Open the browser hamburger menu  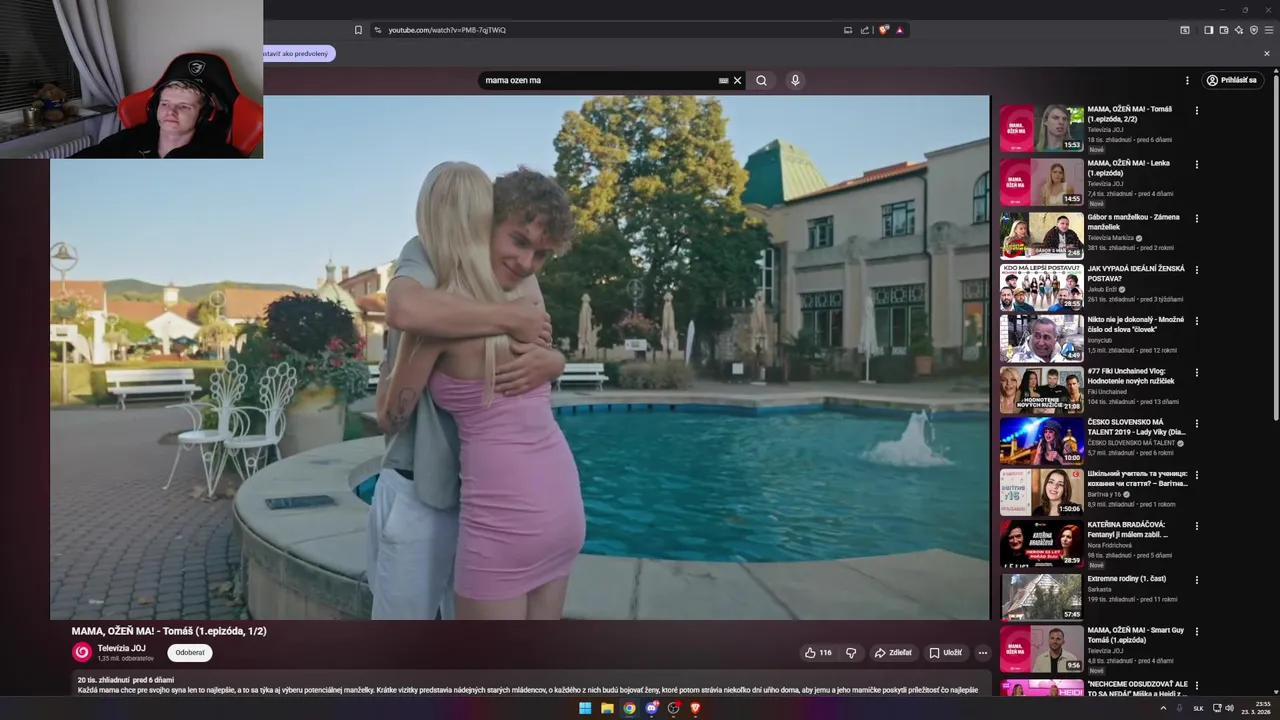coord(1269,30)
